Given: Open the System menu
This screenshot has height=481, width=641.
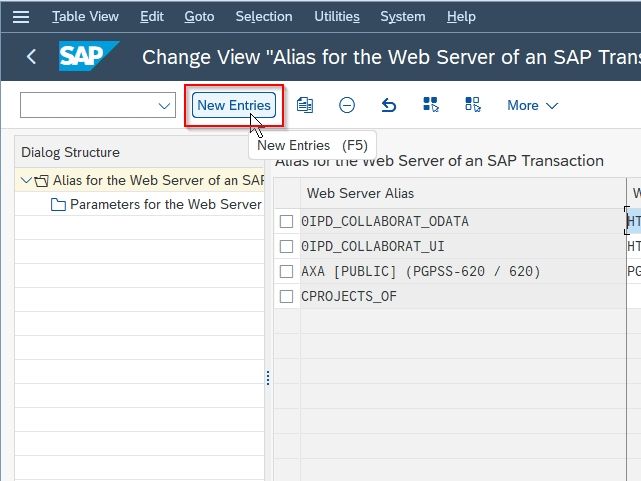Looking at the screenshot, I should click(x=403, y=17).
